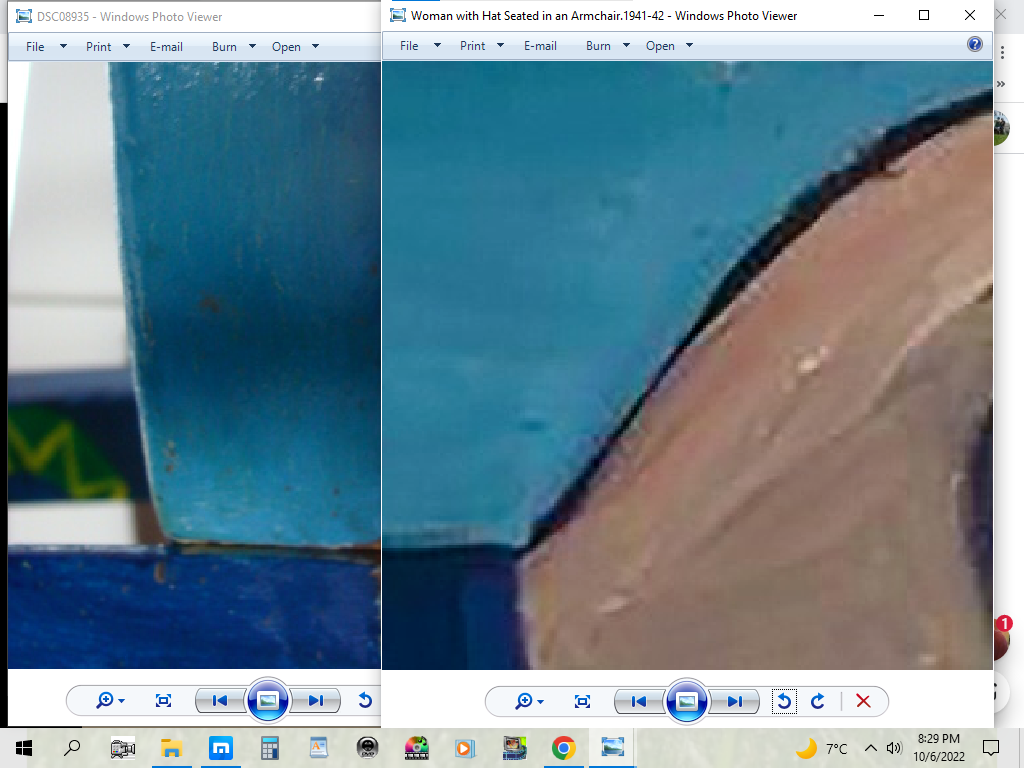The height and width of the screenshot is (768, 1024).
Task: Expand Print dropdown arrow in Woman with Hat window
Action: 500,46
